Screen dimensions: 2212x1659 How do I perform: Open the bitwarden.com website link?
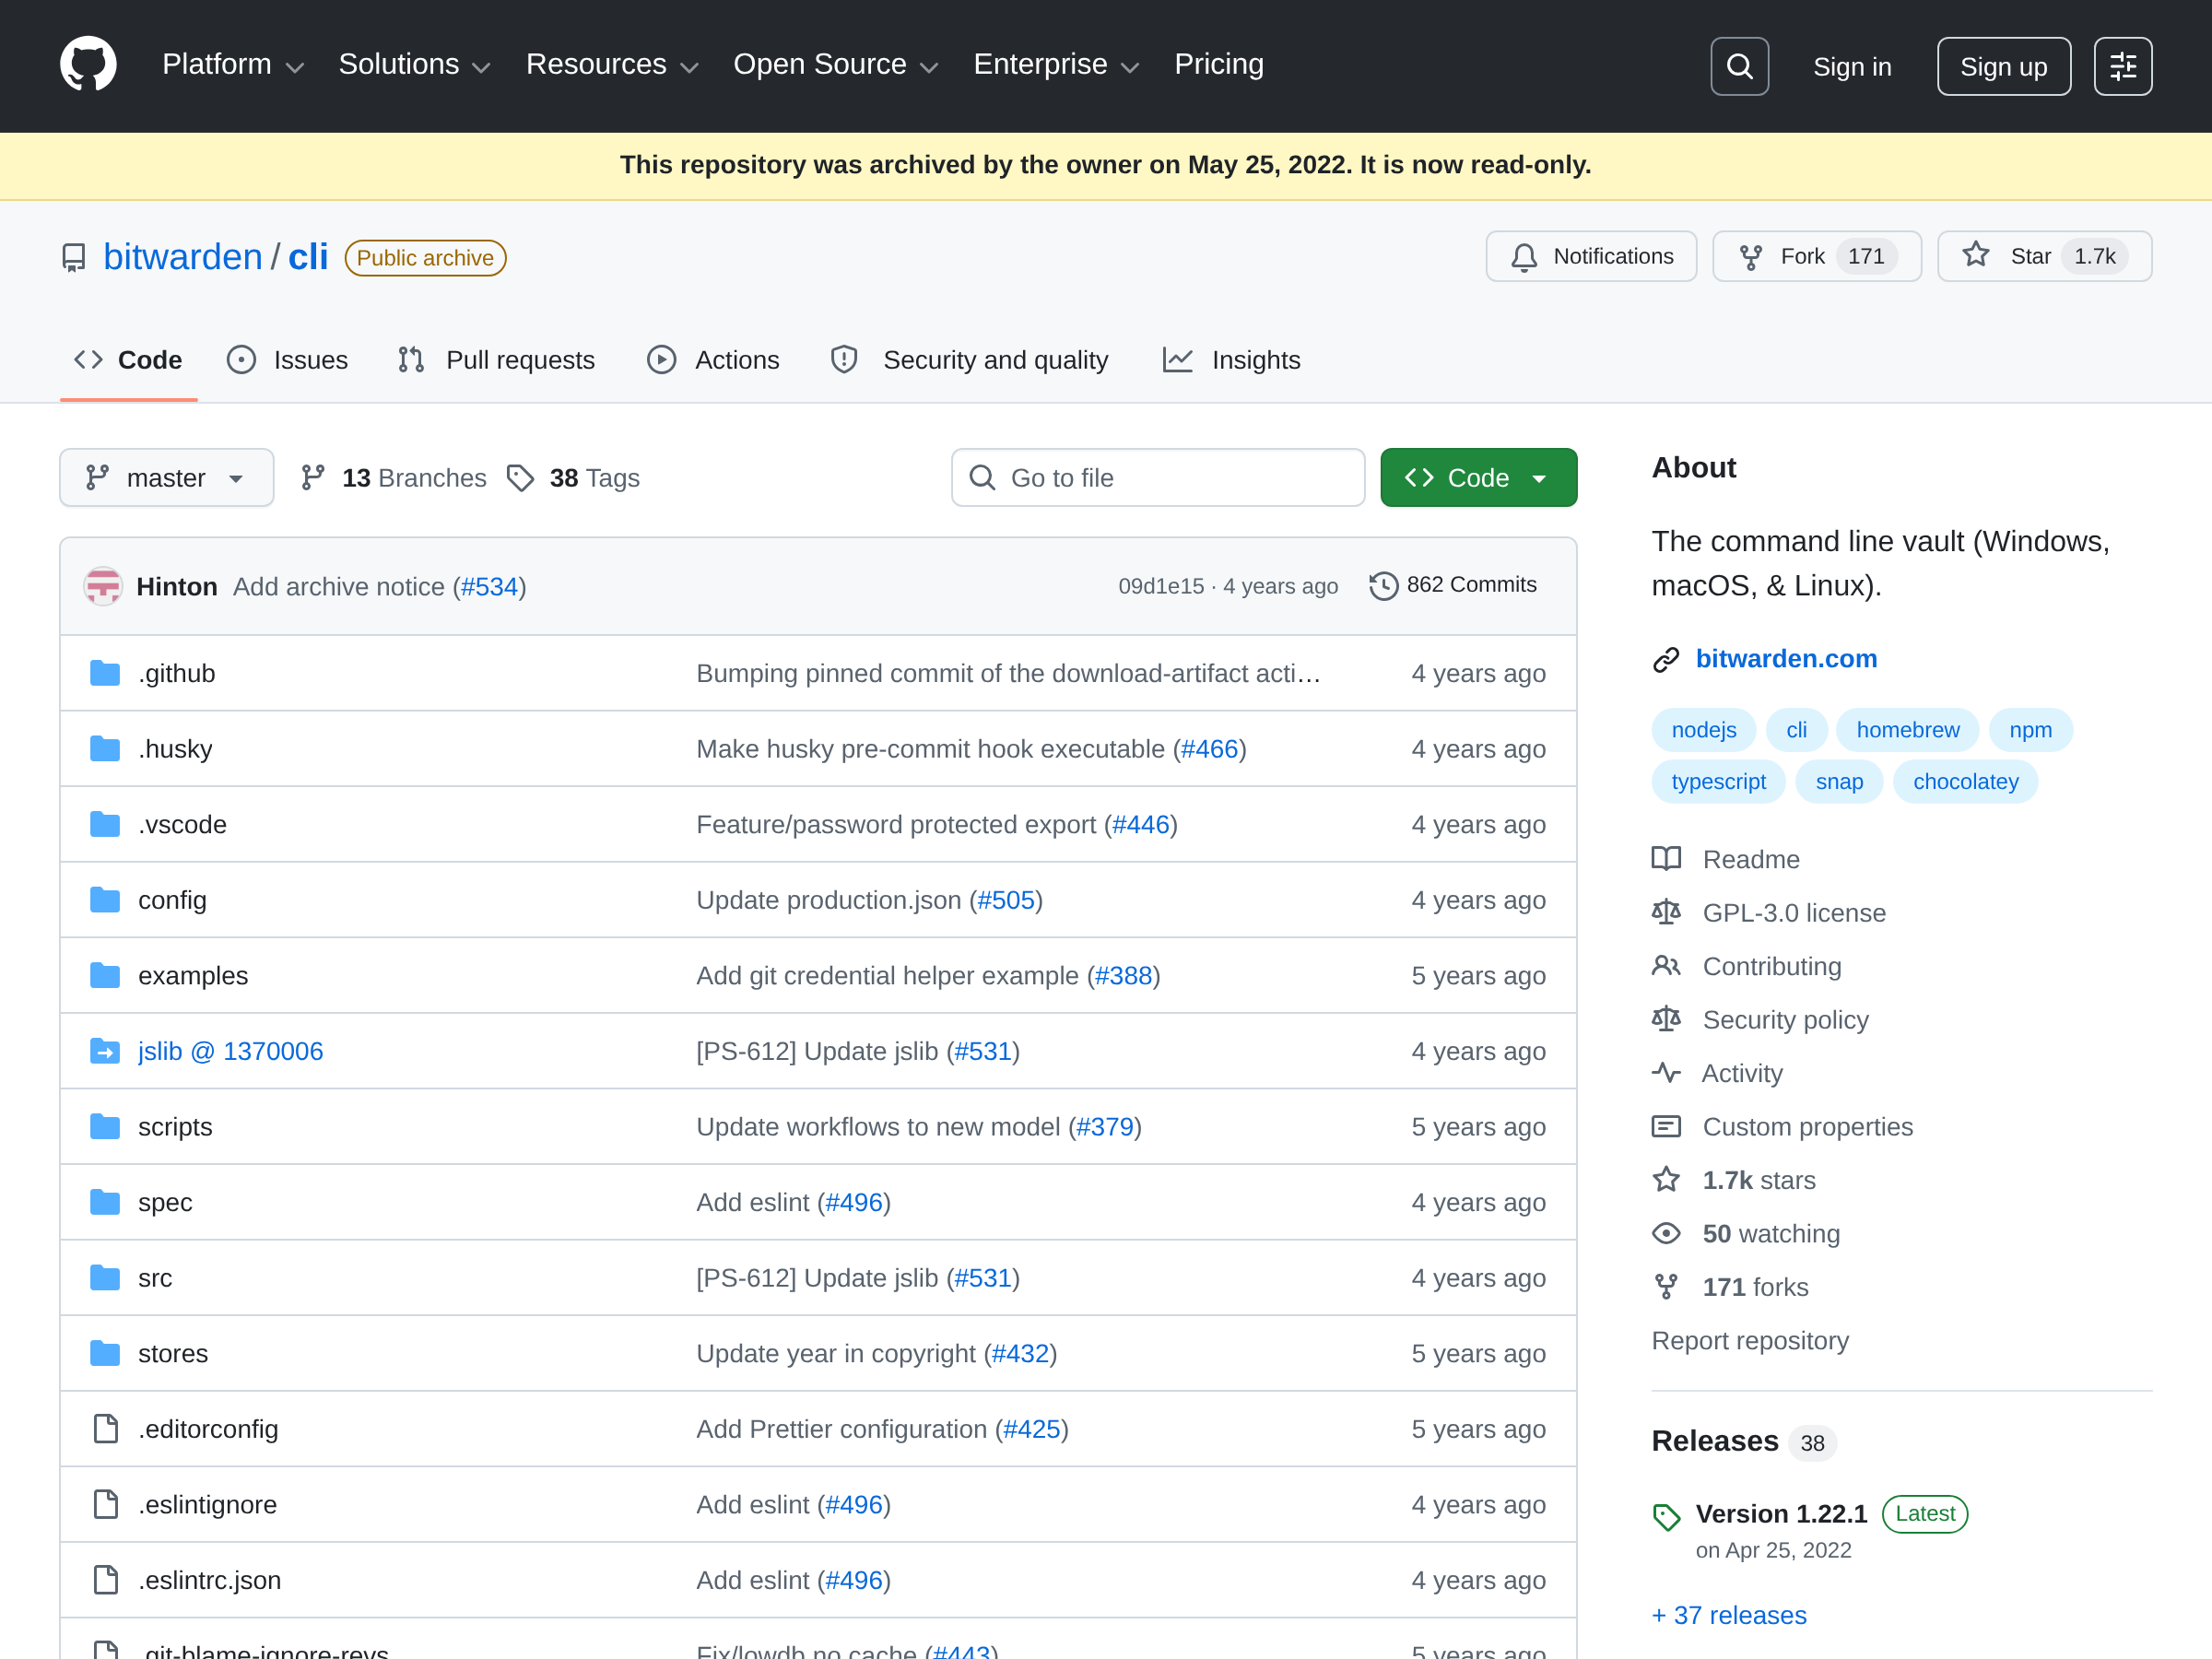[1786, 659]
